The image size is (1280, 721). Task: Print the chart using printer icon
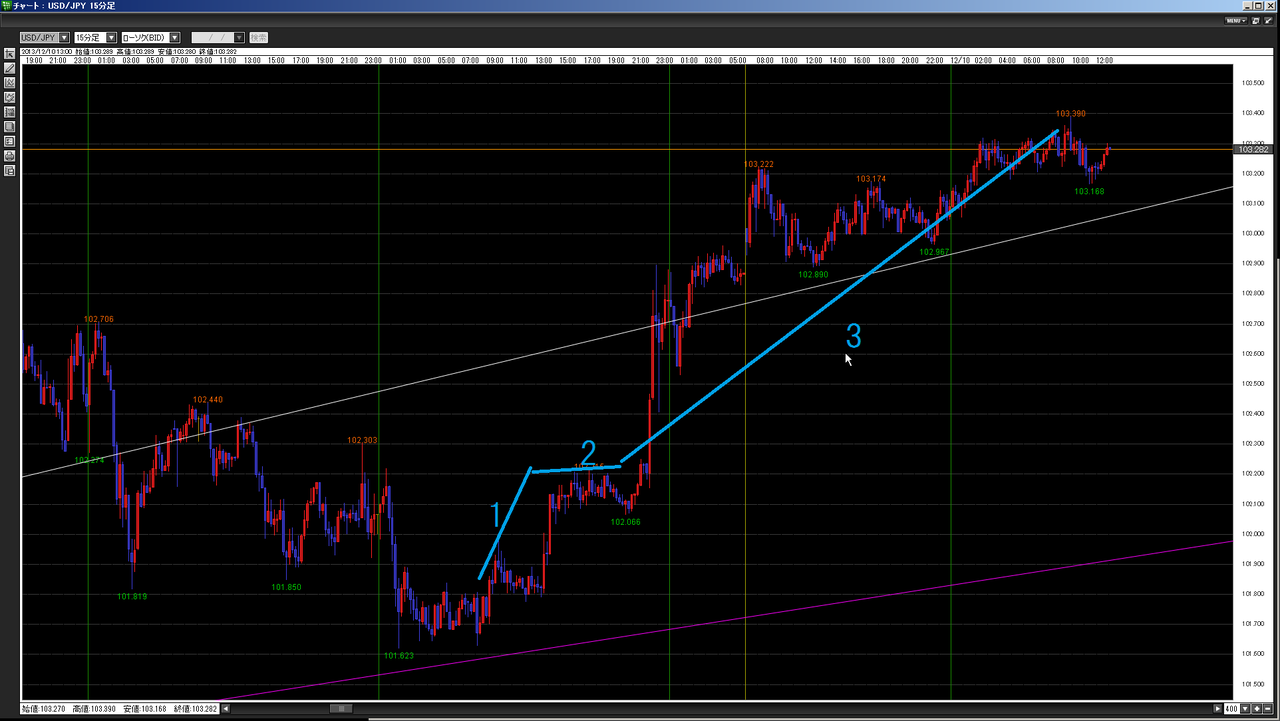[x=10, y=156]
